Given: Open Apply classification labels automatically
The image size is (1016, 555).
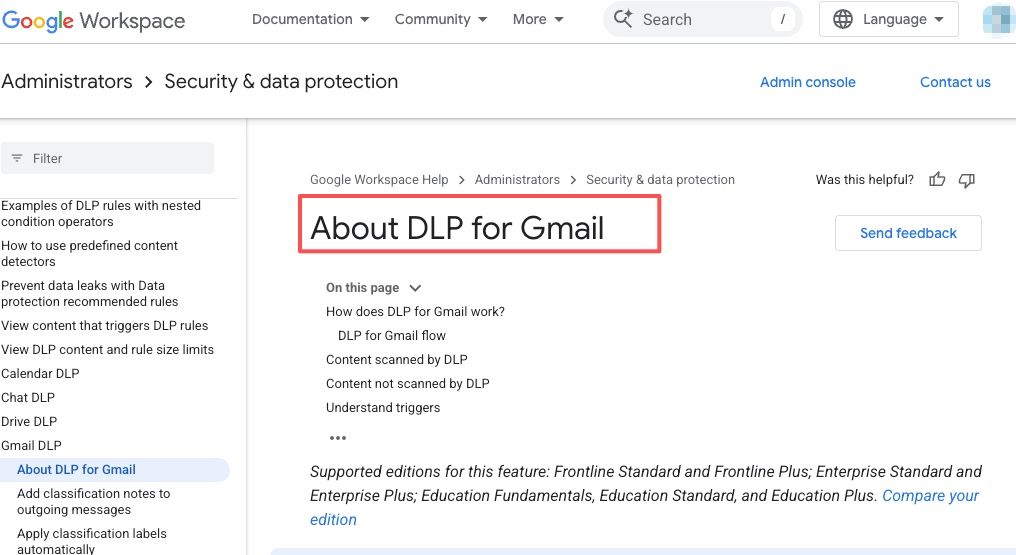Looking at the screenshot, I should click(91, 541).
